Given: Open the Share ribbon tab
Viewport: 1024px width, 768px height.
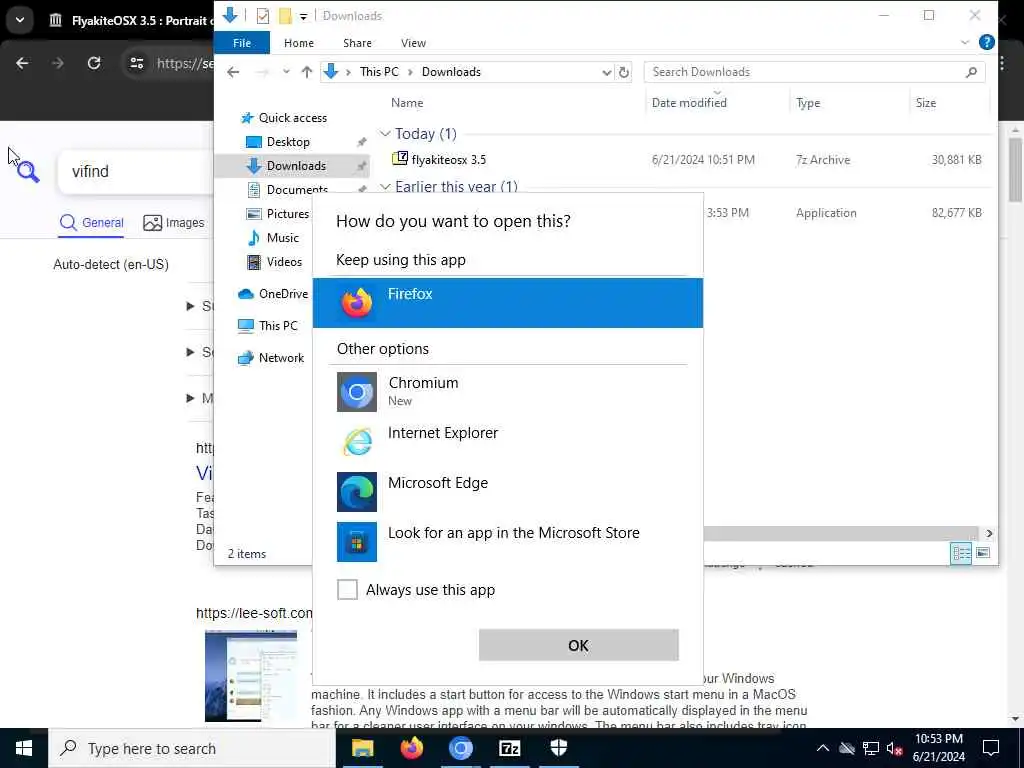Looking at the screenshot, I should (357, 43).
